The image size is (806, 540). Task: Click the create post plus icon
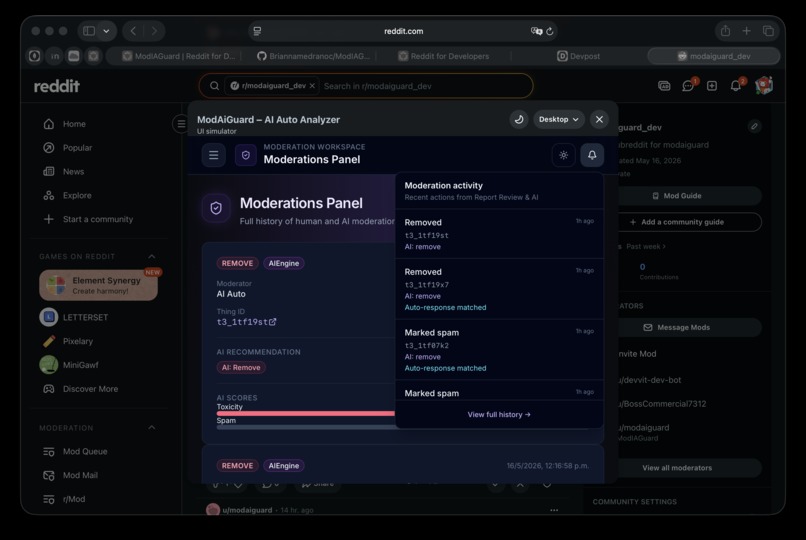click(712, 86)
